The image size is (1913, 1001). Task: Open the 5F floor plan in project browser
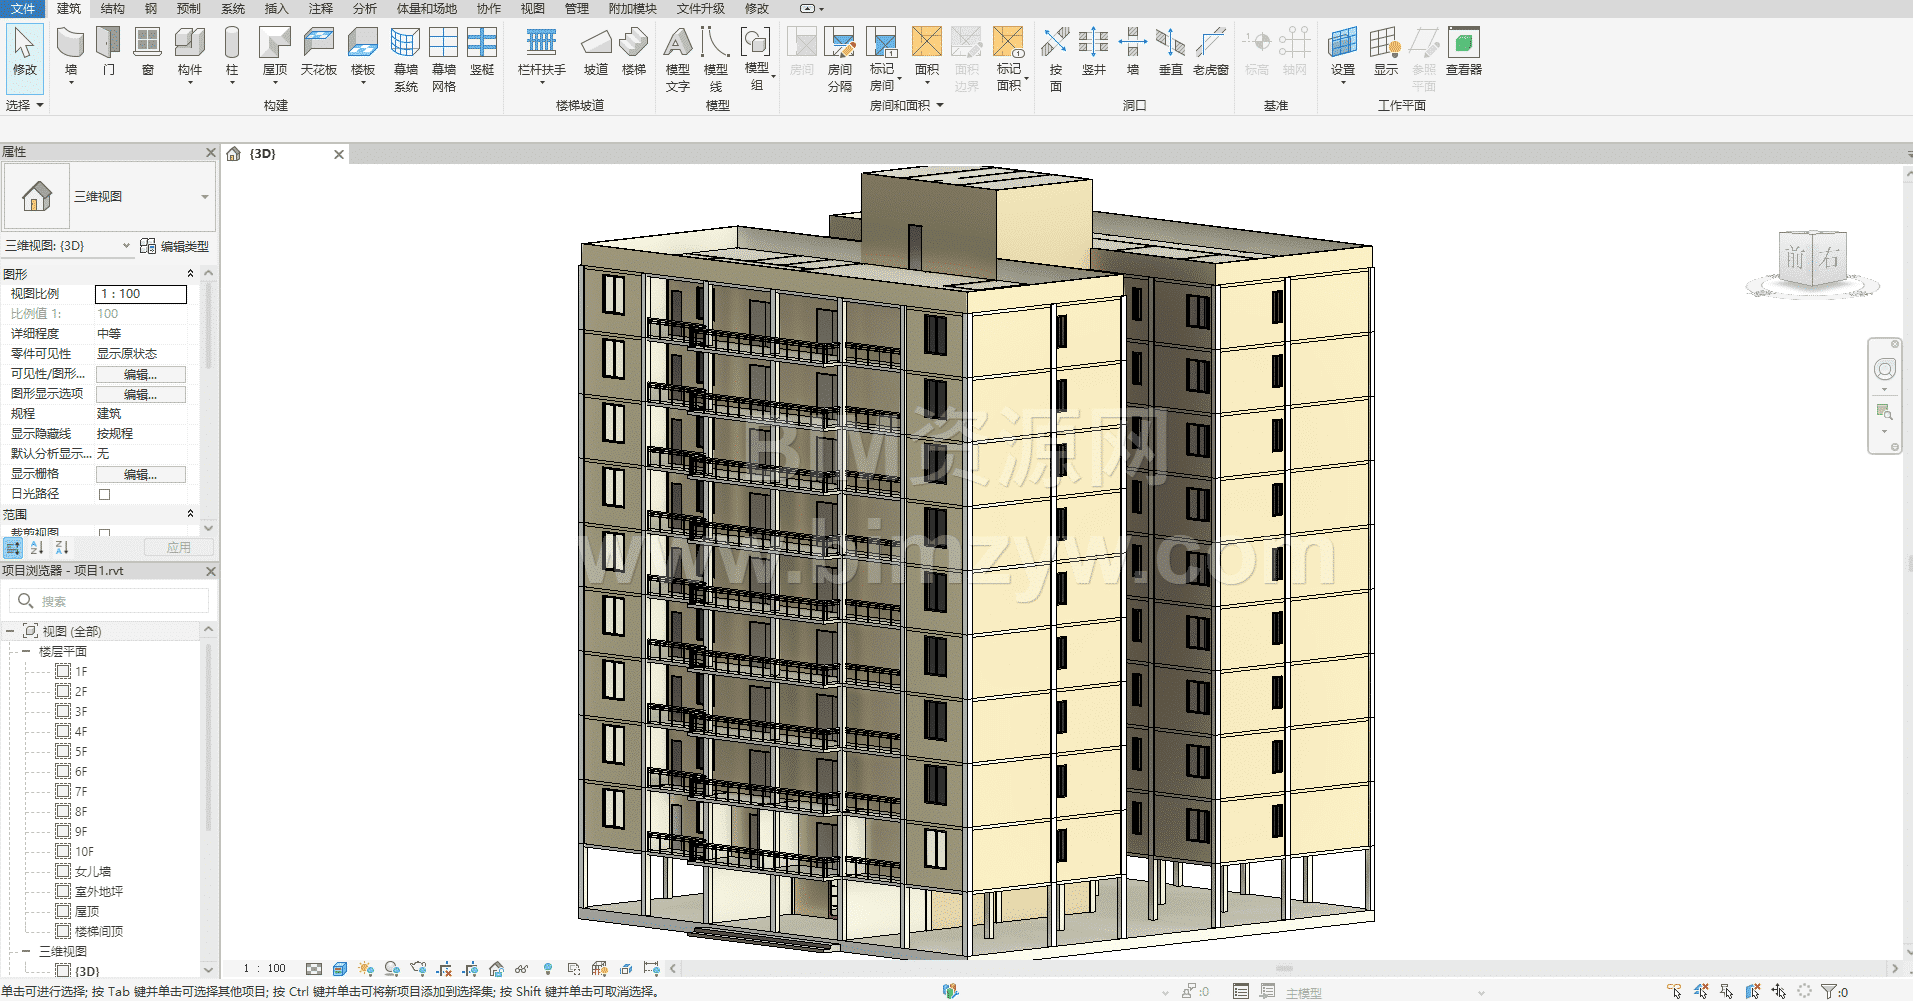[81, 751]
